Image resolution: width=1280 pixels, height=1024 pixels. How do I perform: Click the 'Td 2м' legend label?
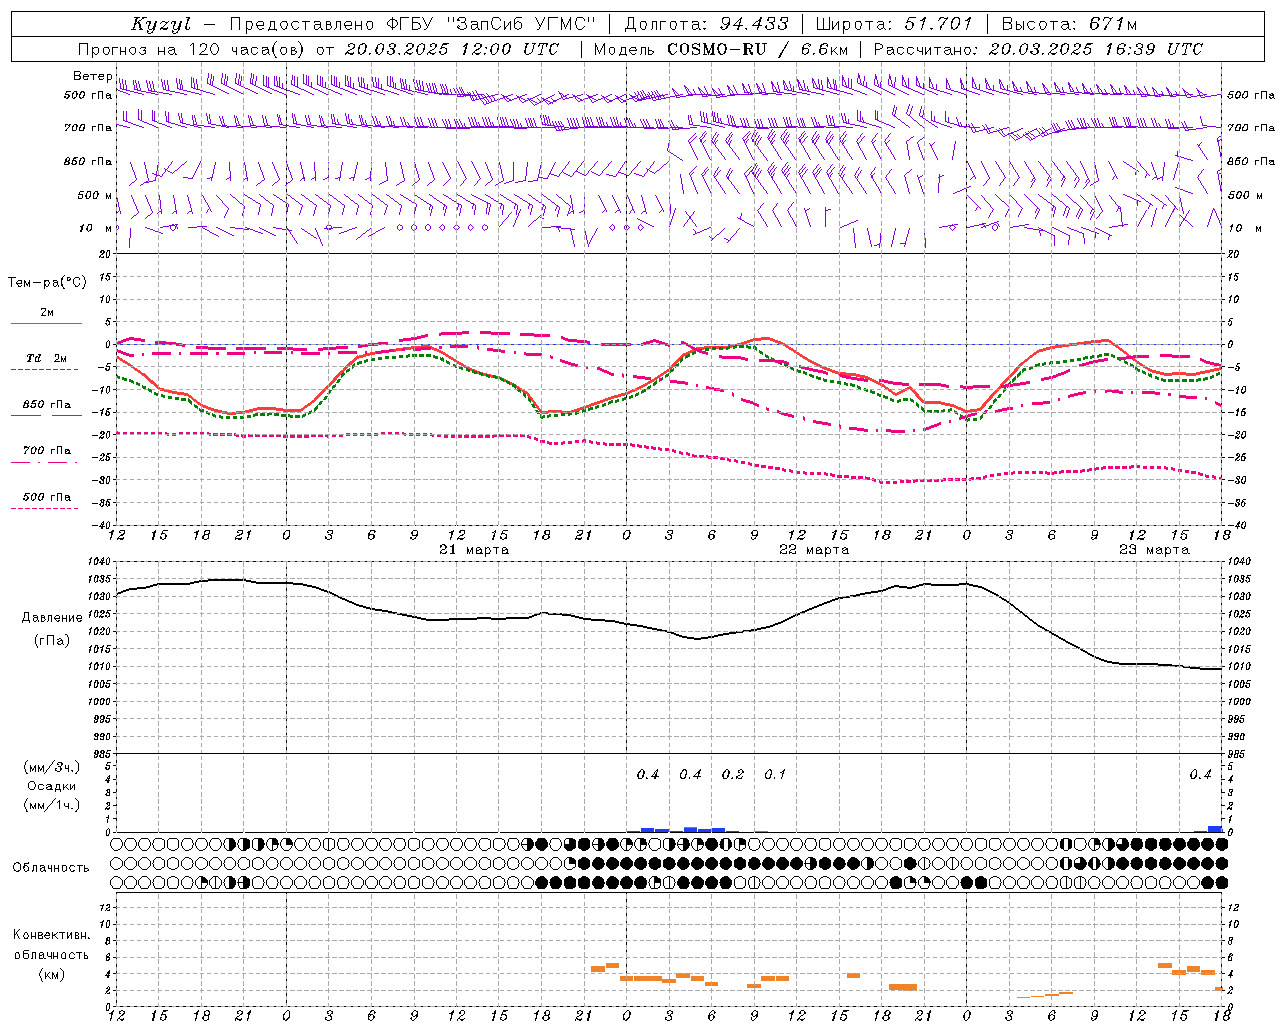click(47, 358)
